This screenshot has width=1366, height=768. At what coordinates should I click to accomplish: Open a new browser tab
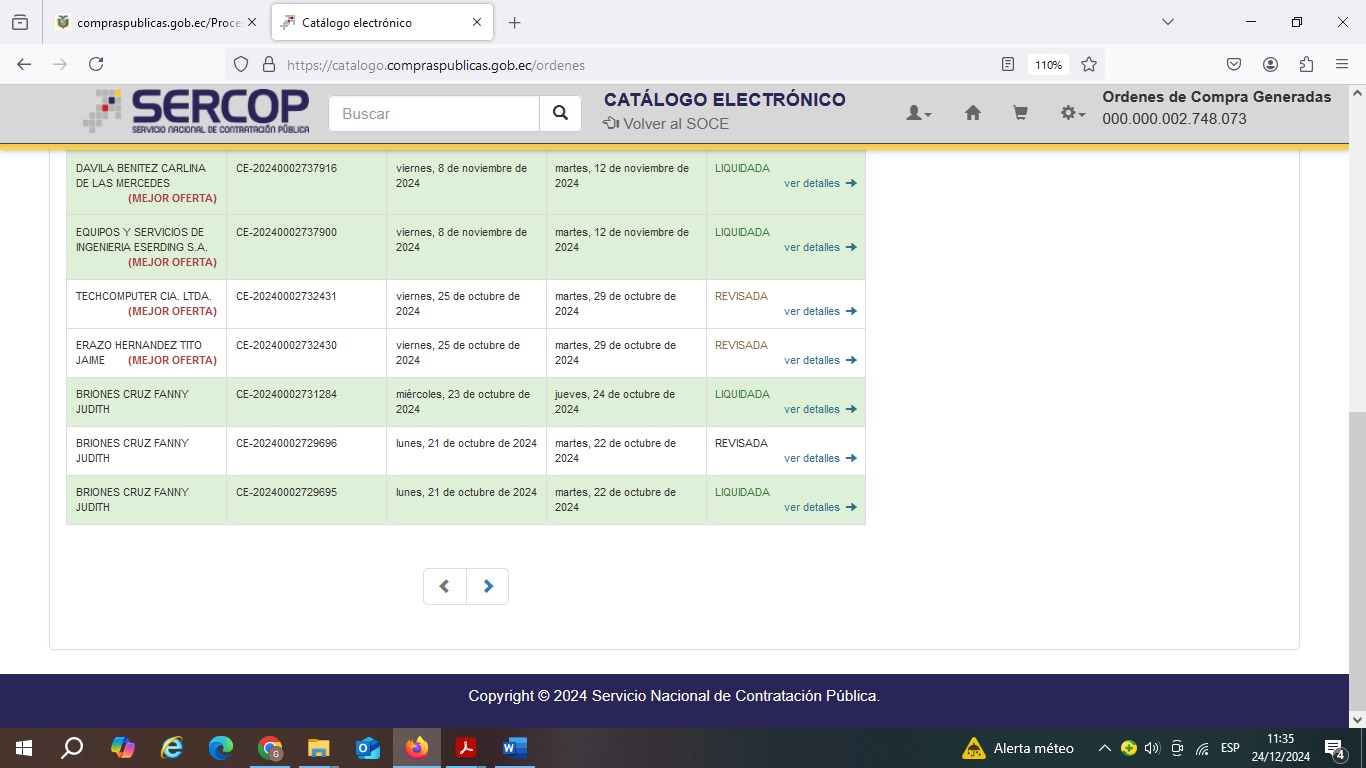pos(514,22)
